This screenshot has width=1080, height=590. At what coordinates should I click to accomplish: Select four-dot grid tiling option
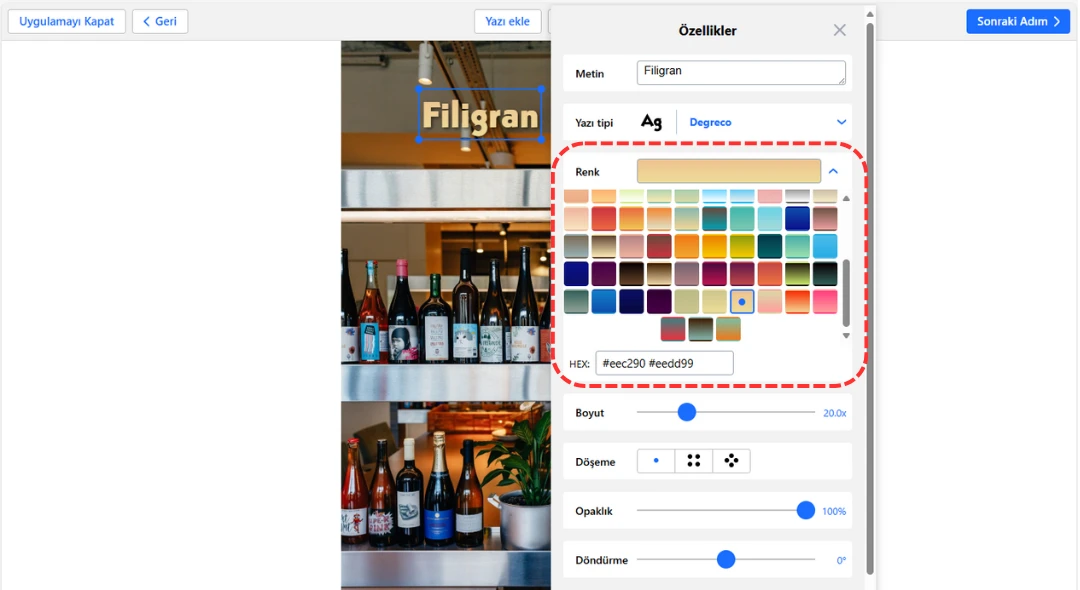pyautogui.click(x=694, y=461)
